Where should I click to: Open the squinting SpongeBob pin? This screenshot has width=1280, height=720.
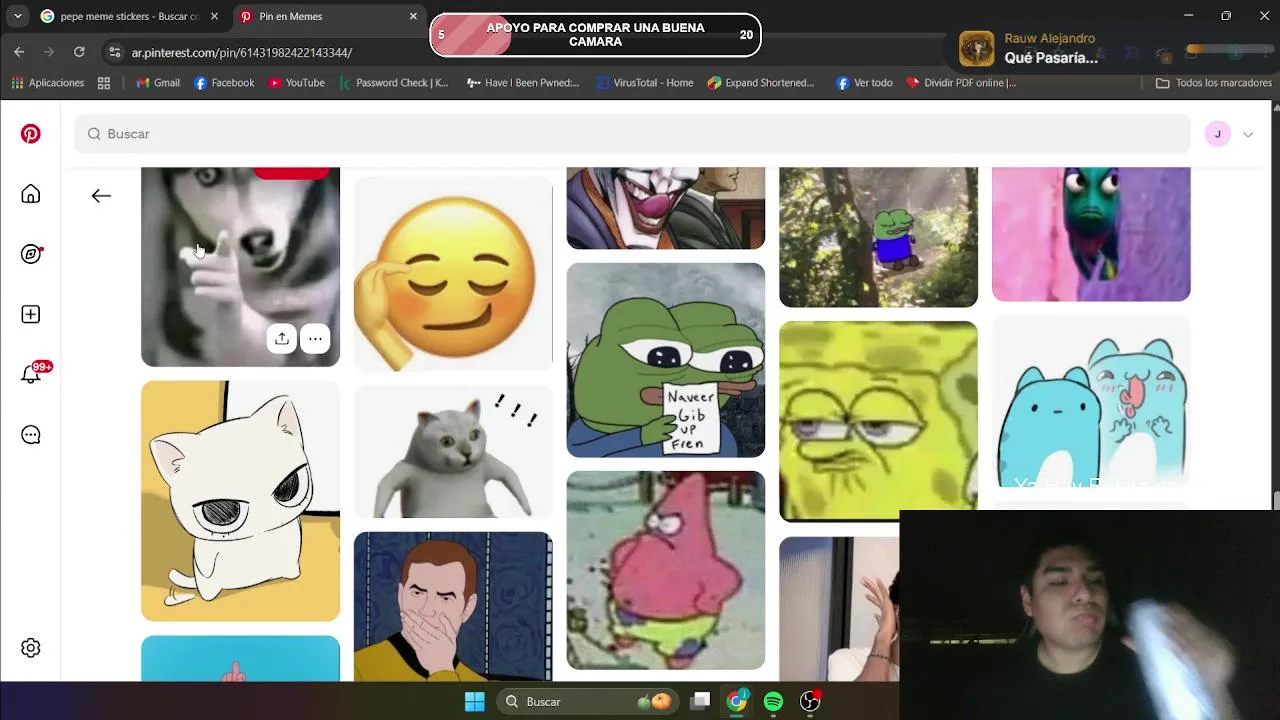pos(878,421)
